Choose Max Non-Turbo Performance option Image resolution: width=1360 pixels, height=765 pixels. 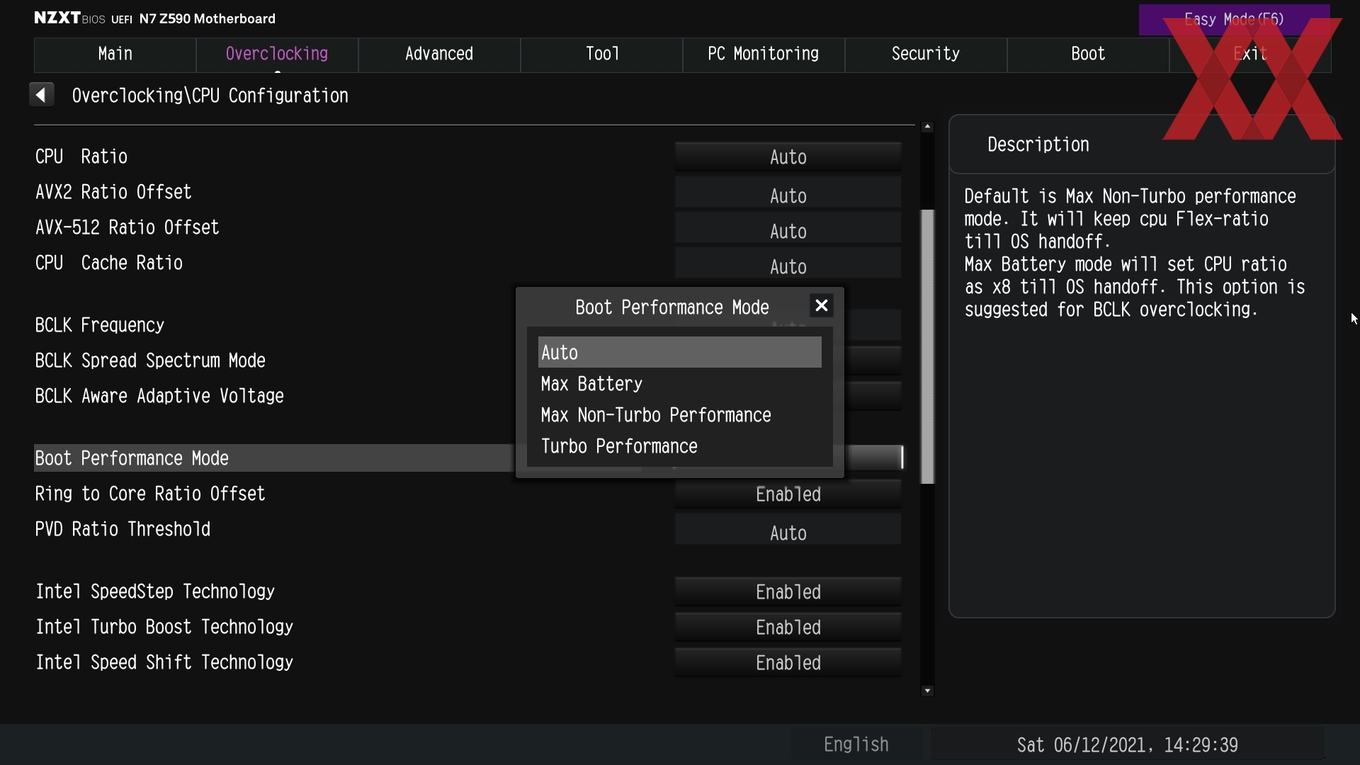point(680,415)
